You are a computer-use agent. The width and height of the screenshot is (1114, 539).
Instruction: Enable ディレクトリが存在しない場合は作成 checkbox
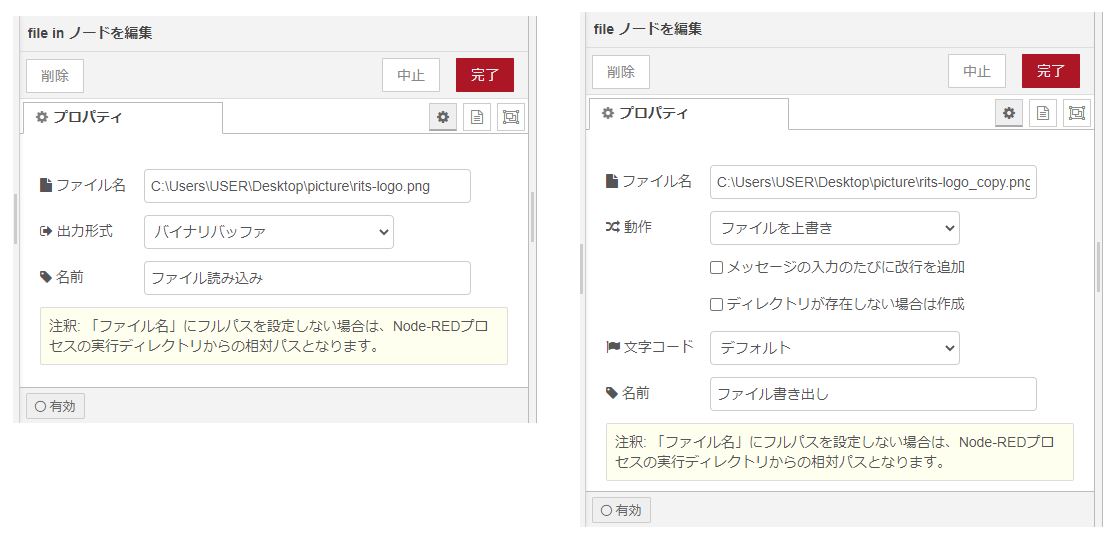(716, 304)
